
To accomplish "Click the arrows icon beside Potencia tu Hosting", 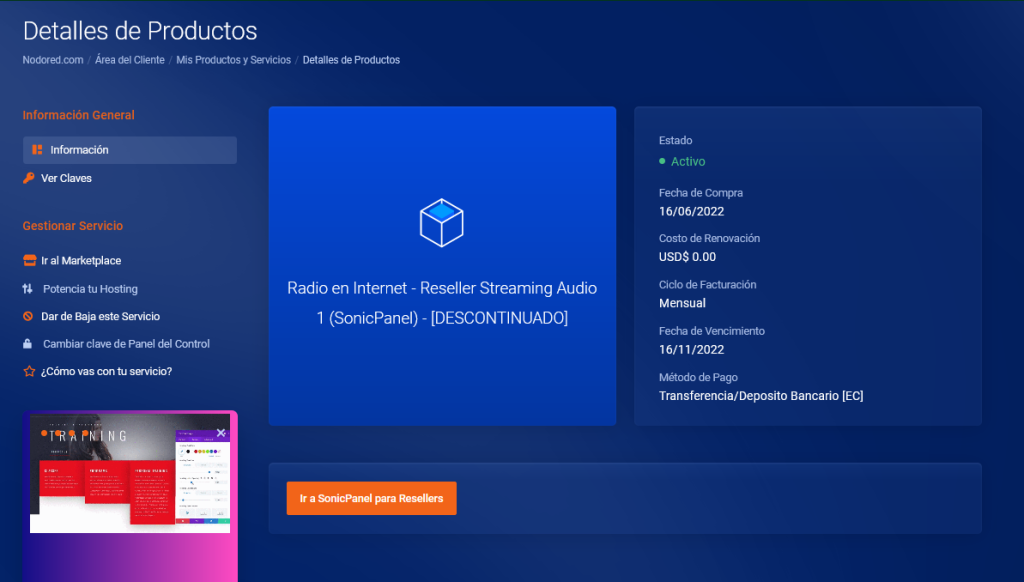I will click(28, 289).
